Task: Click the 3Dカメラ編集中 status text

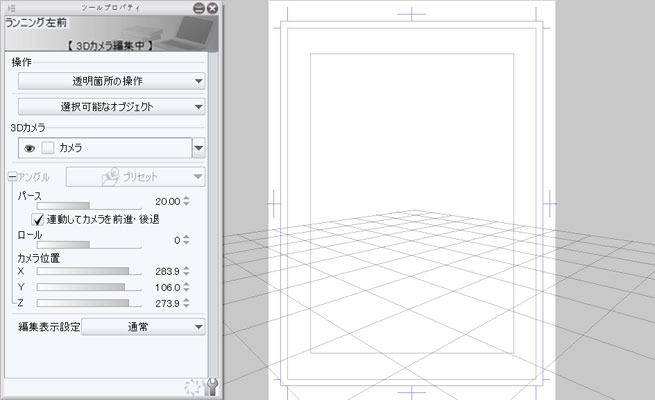Action: click(x=110, y=46)
